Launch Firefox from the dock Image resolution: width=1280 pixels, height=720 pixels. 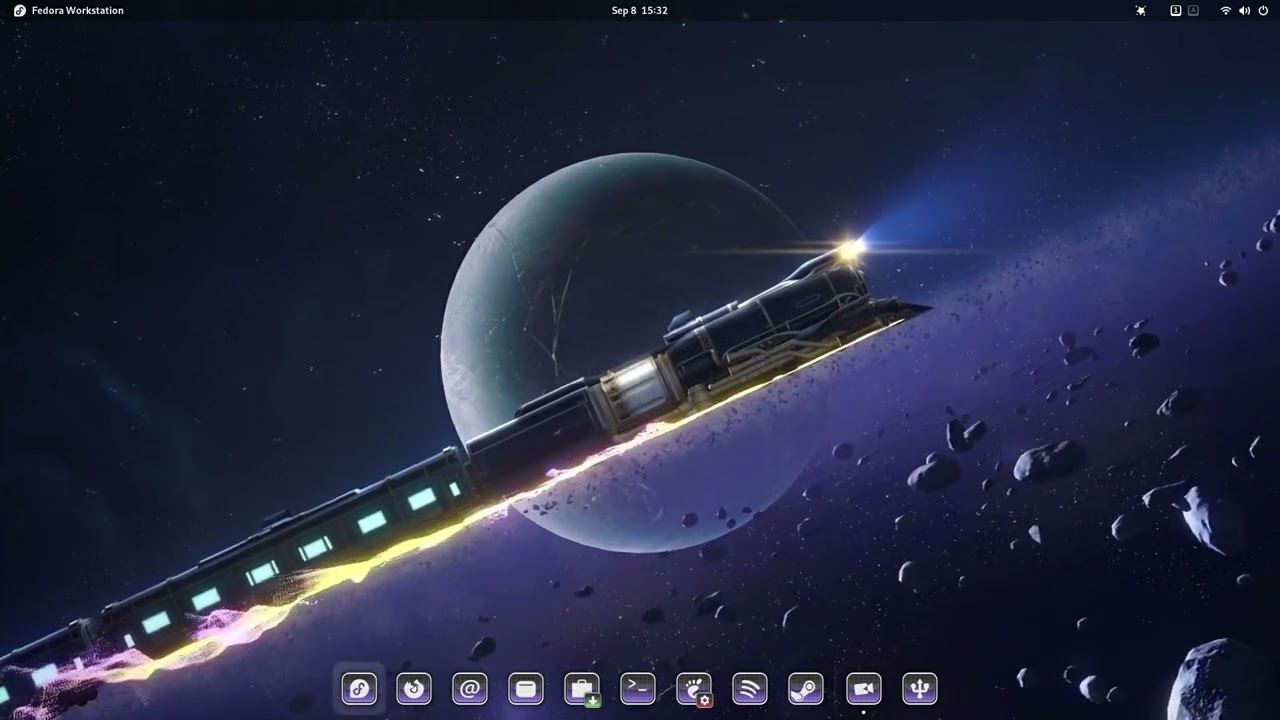point(414,688)
